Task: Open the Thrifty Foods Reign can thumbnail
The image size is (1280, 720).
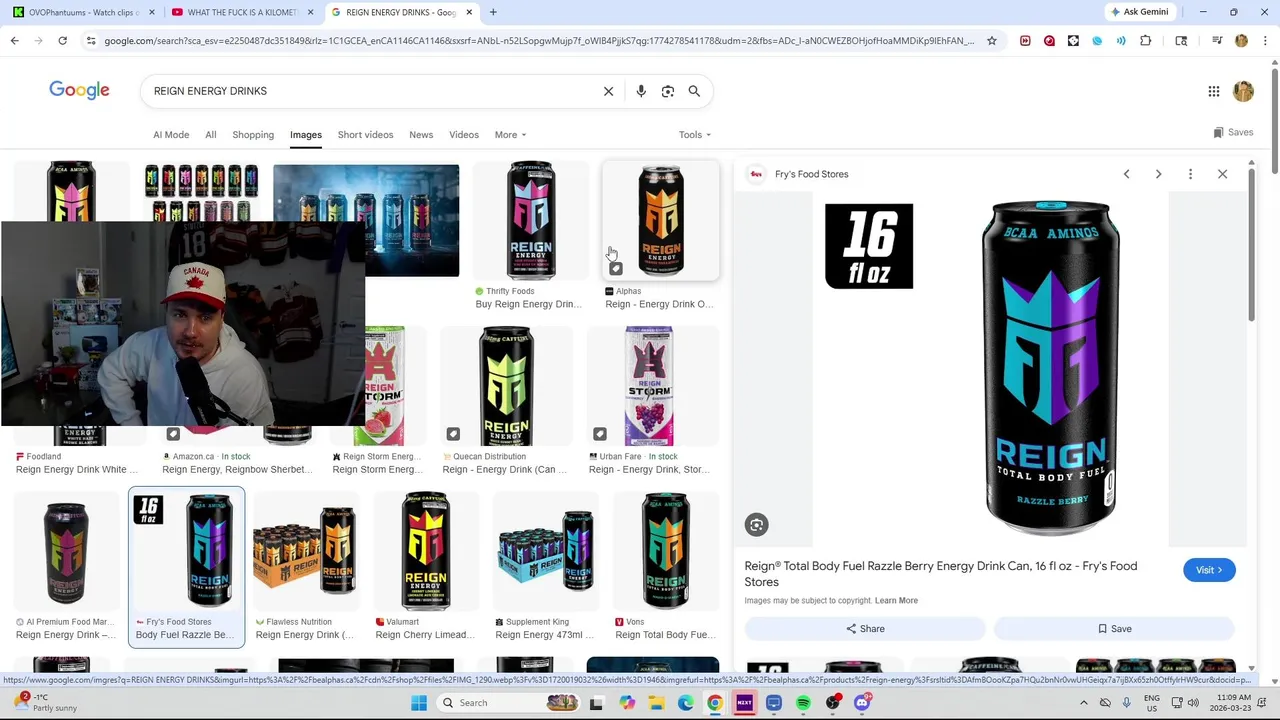Action: (530, 221)
